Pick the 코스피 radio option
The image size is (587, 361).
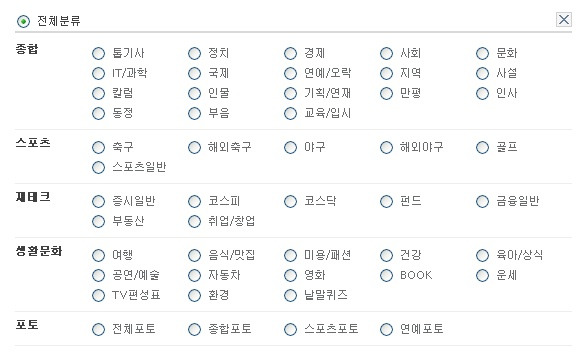tap(194, 201)
